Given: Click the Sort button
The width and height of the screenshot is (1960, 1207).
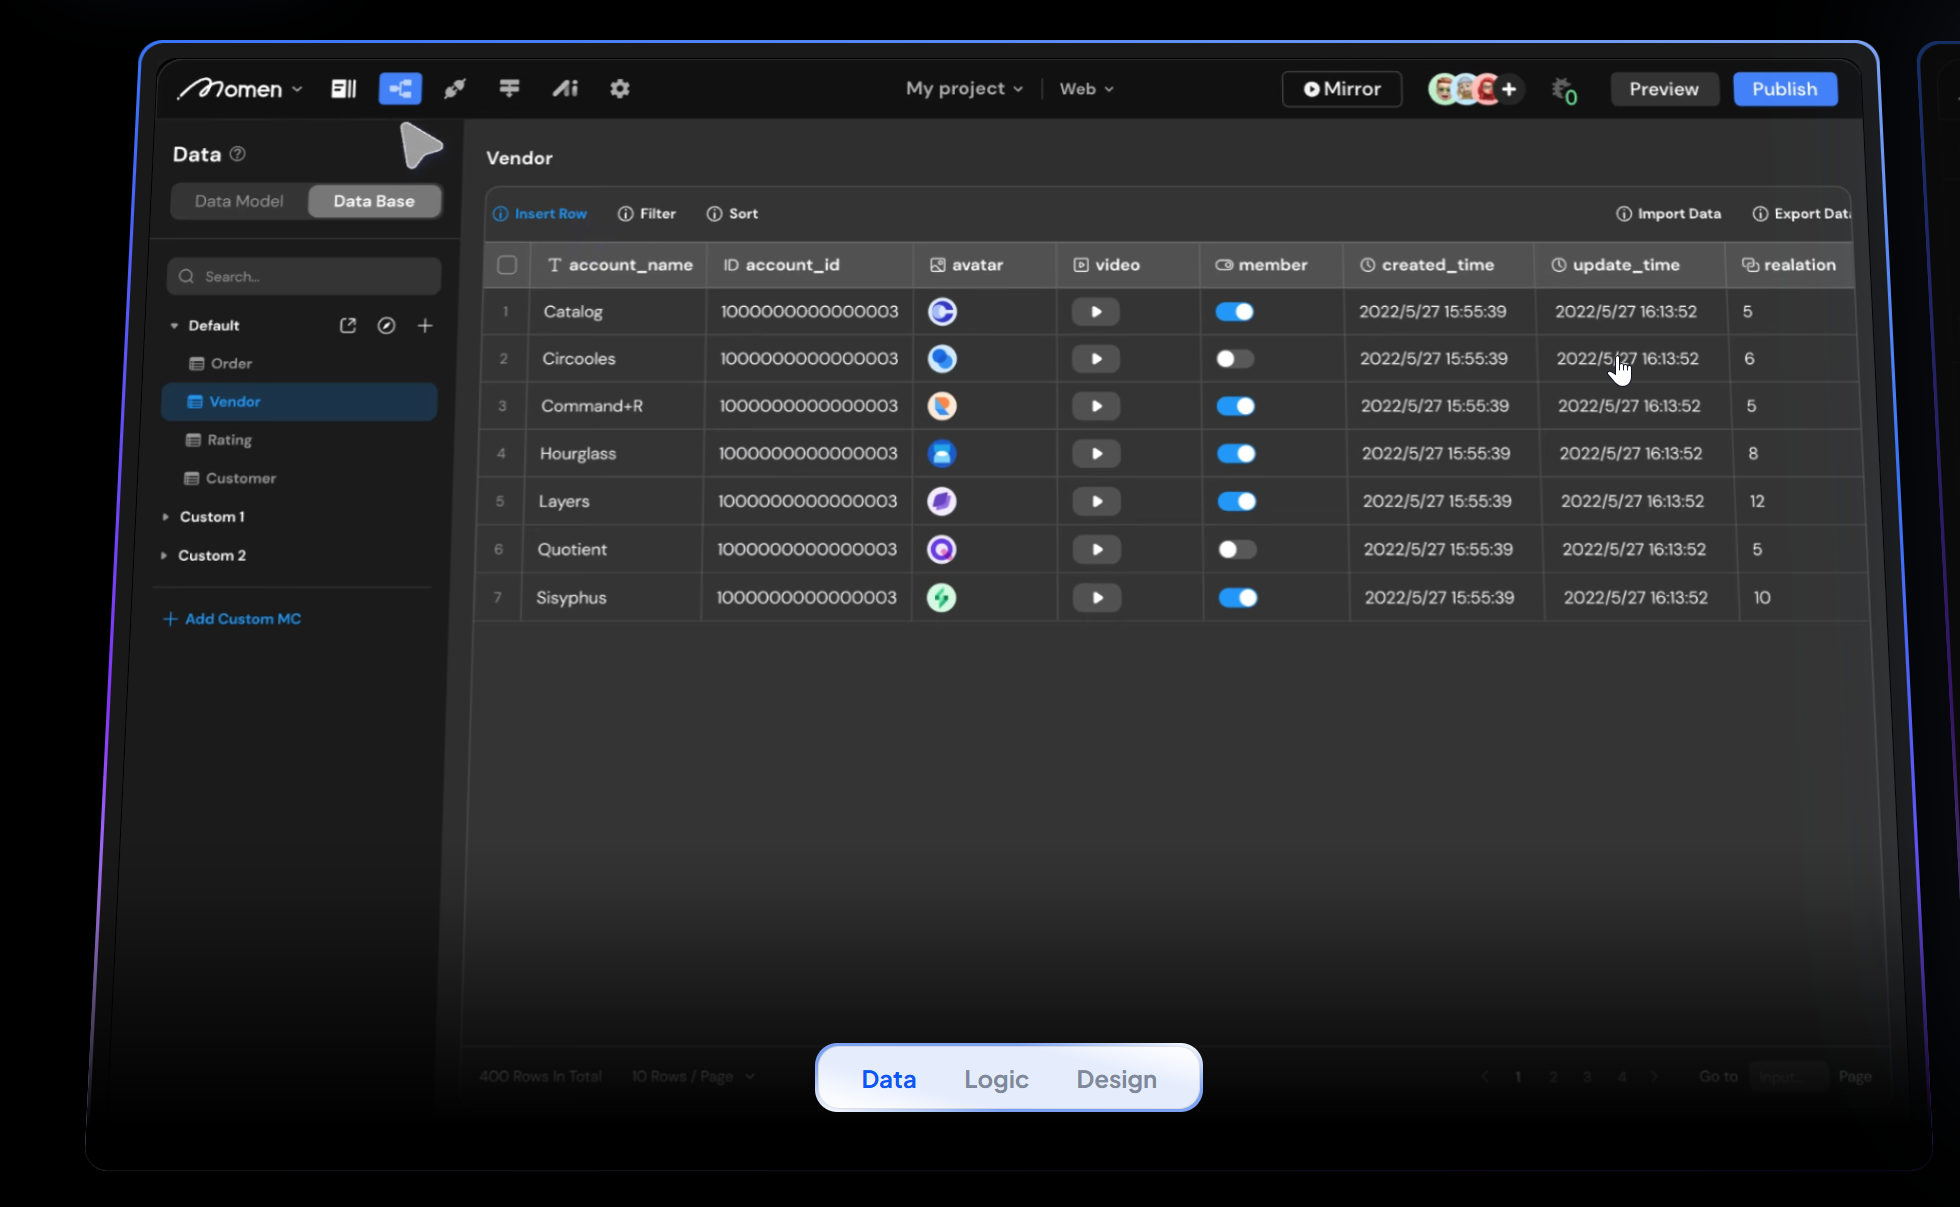Looking at the screenshot, I should (732, 214).
